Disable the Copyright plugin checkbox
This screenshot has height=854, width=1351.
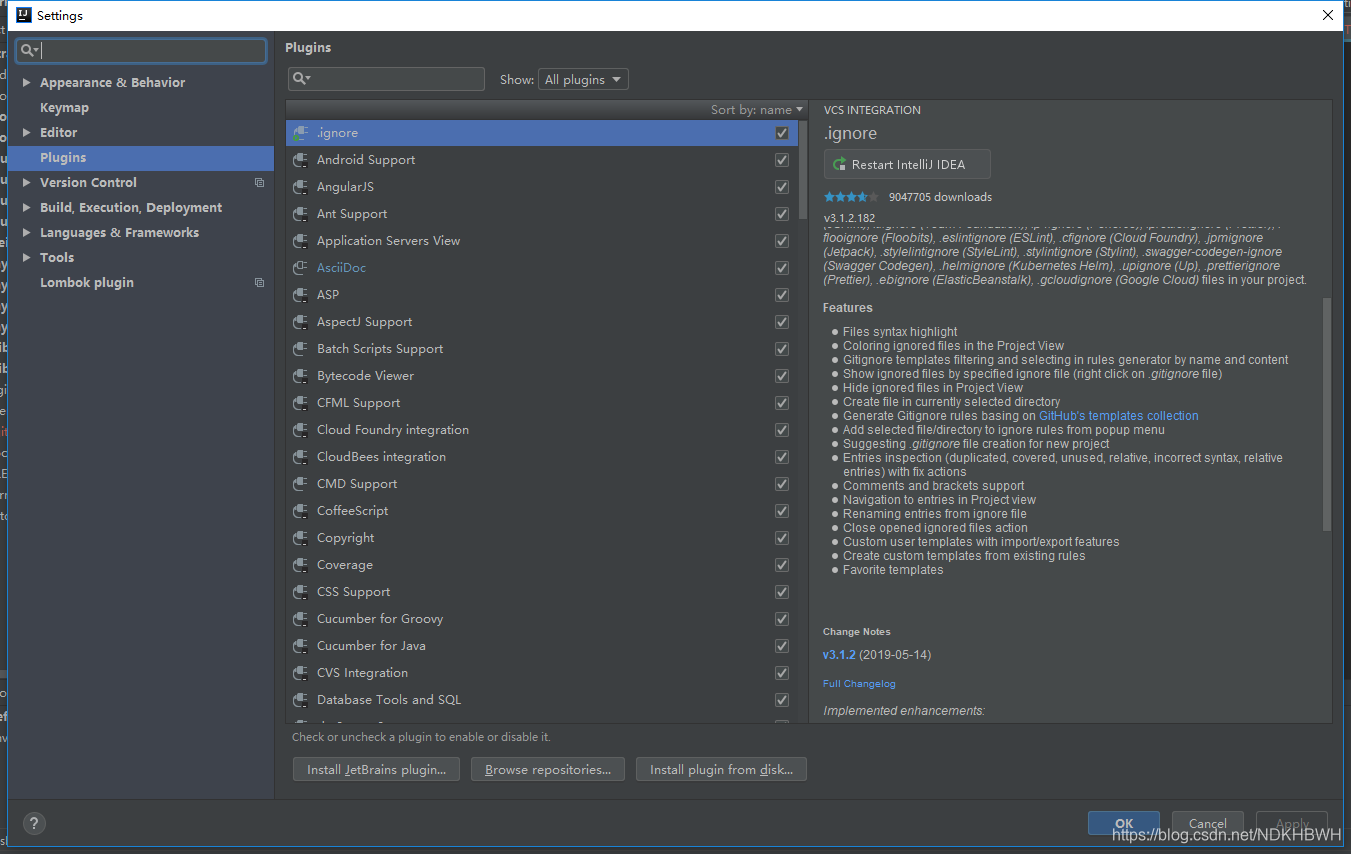(782, 538)
